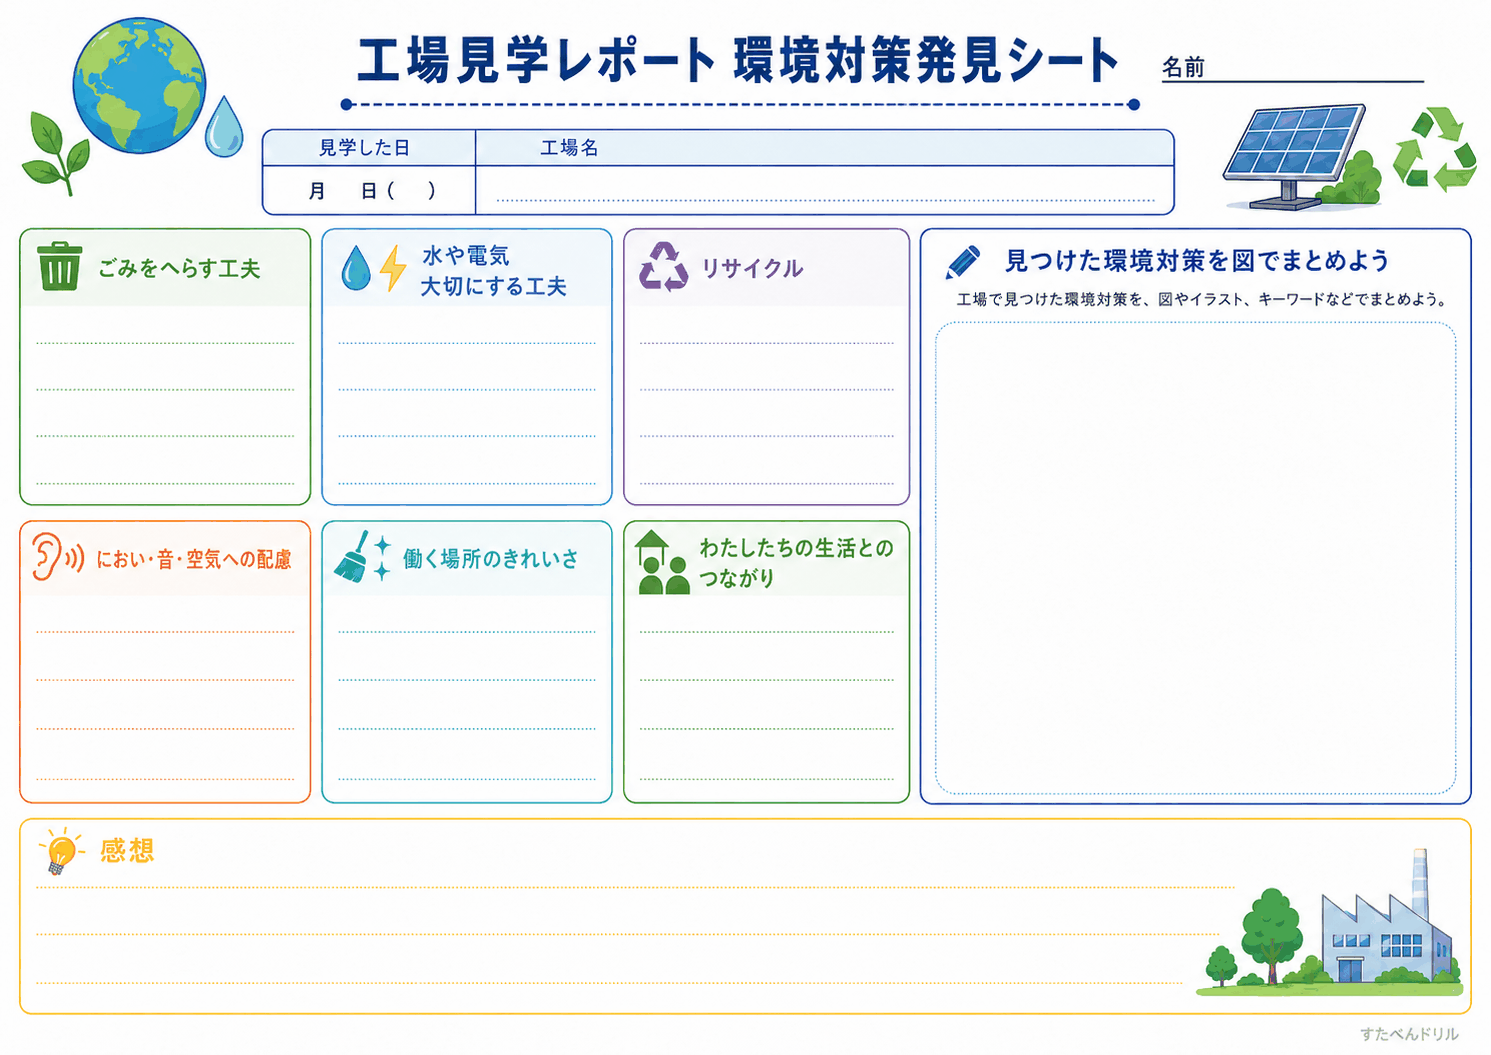Image resolution: width=1491 pixels, height=1055 pixels.
Task: Click the すたぺんドリル footer text
Action: [x=1409, y=1034]
